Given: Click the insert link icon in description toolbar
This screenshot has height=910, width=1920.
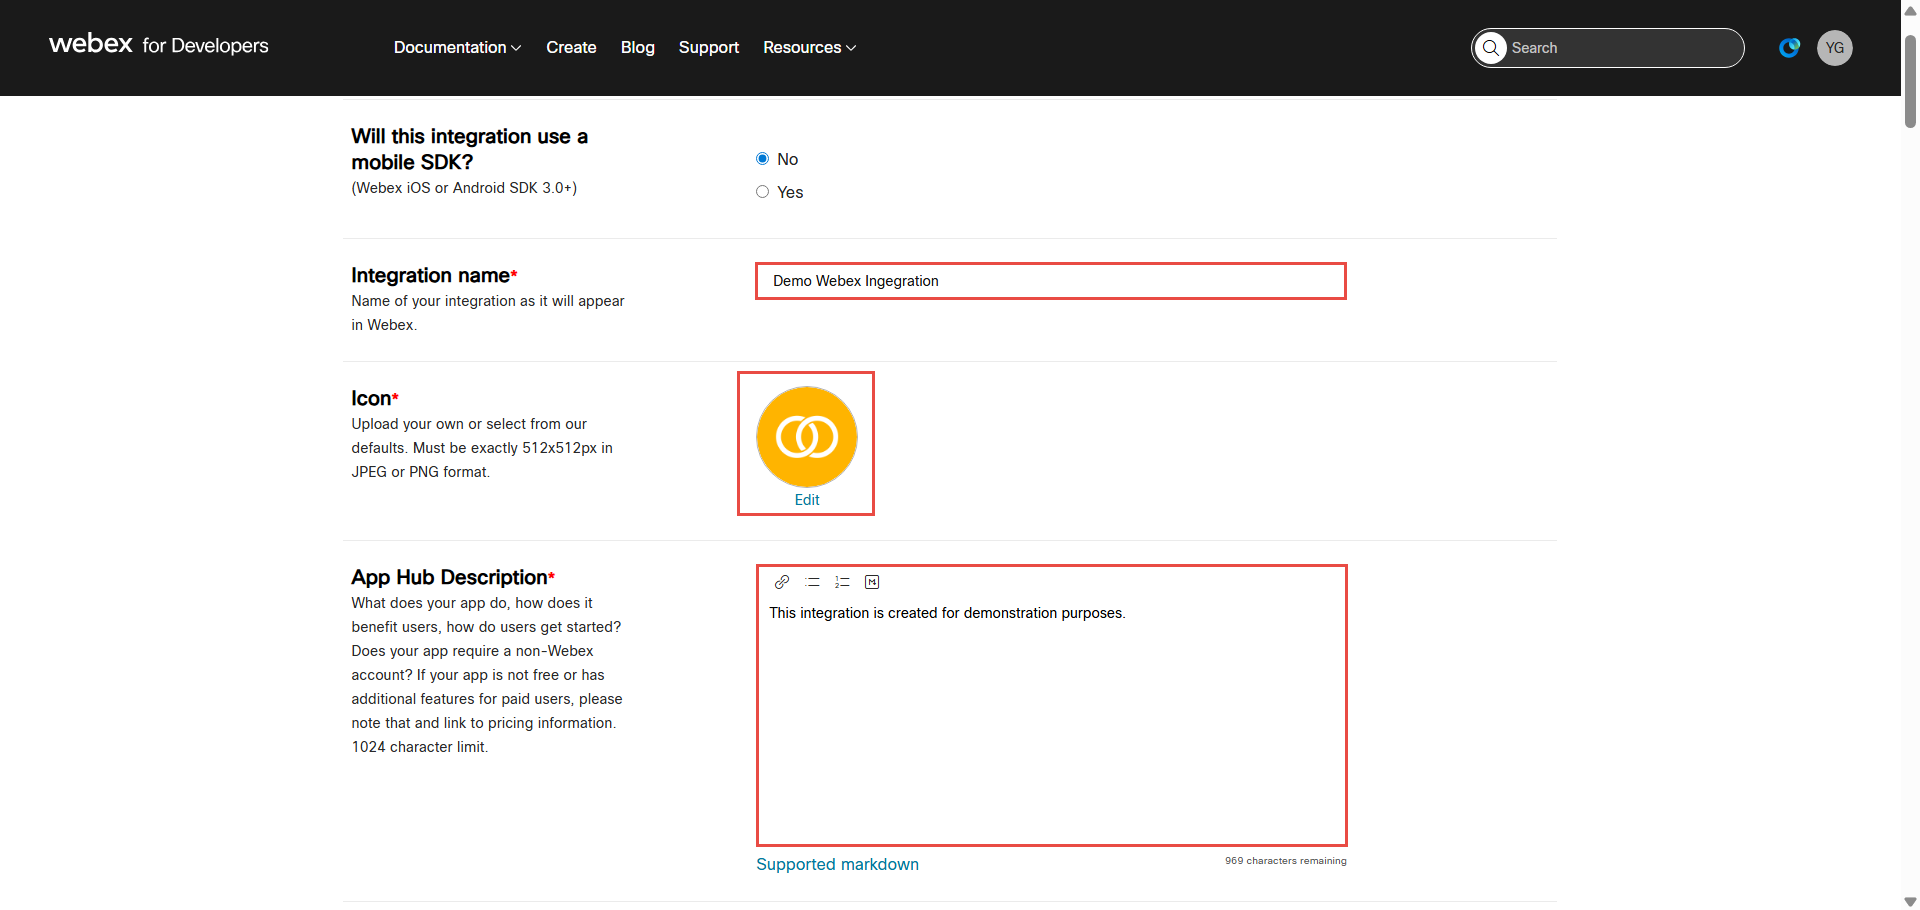Looking at the screenshot, I should [782, 582].
